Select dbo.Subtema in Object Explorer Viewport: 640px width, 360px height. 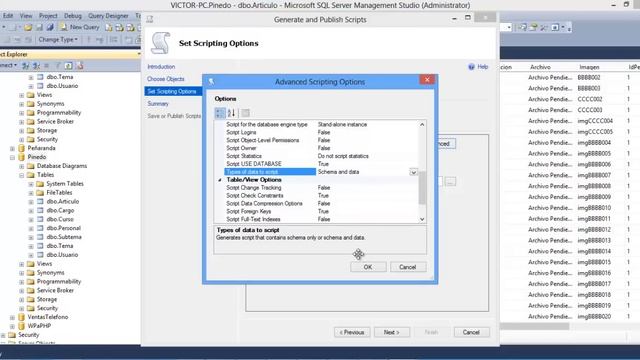pos(64,237)
